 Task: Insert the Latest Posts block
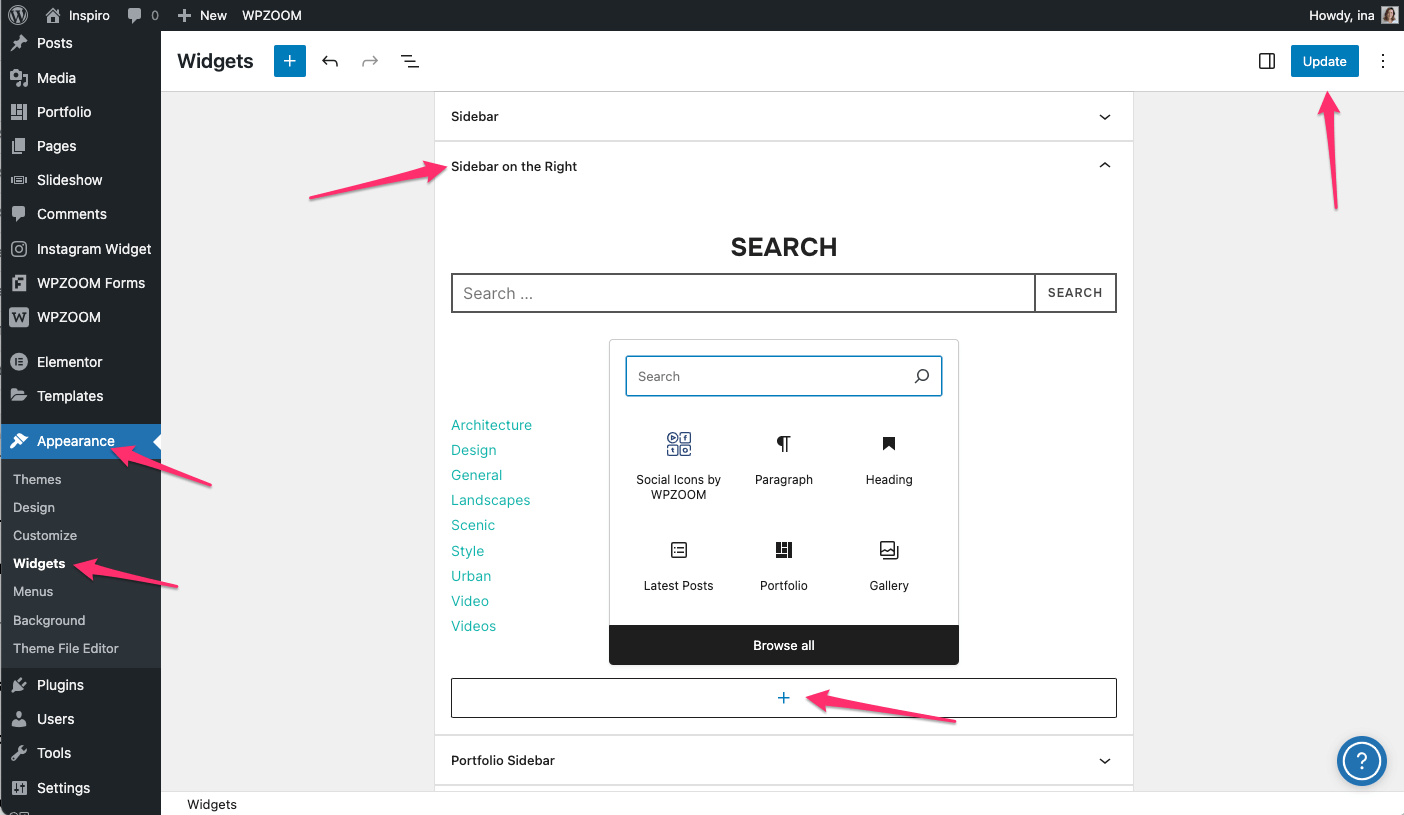(x=678, y=565)
